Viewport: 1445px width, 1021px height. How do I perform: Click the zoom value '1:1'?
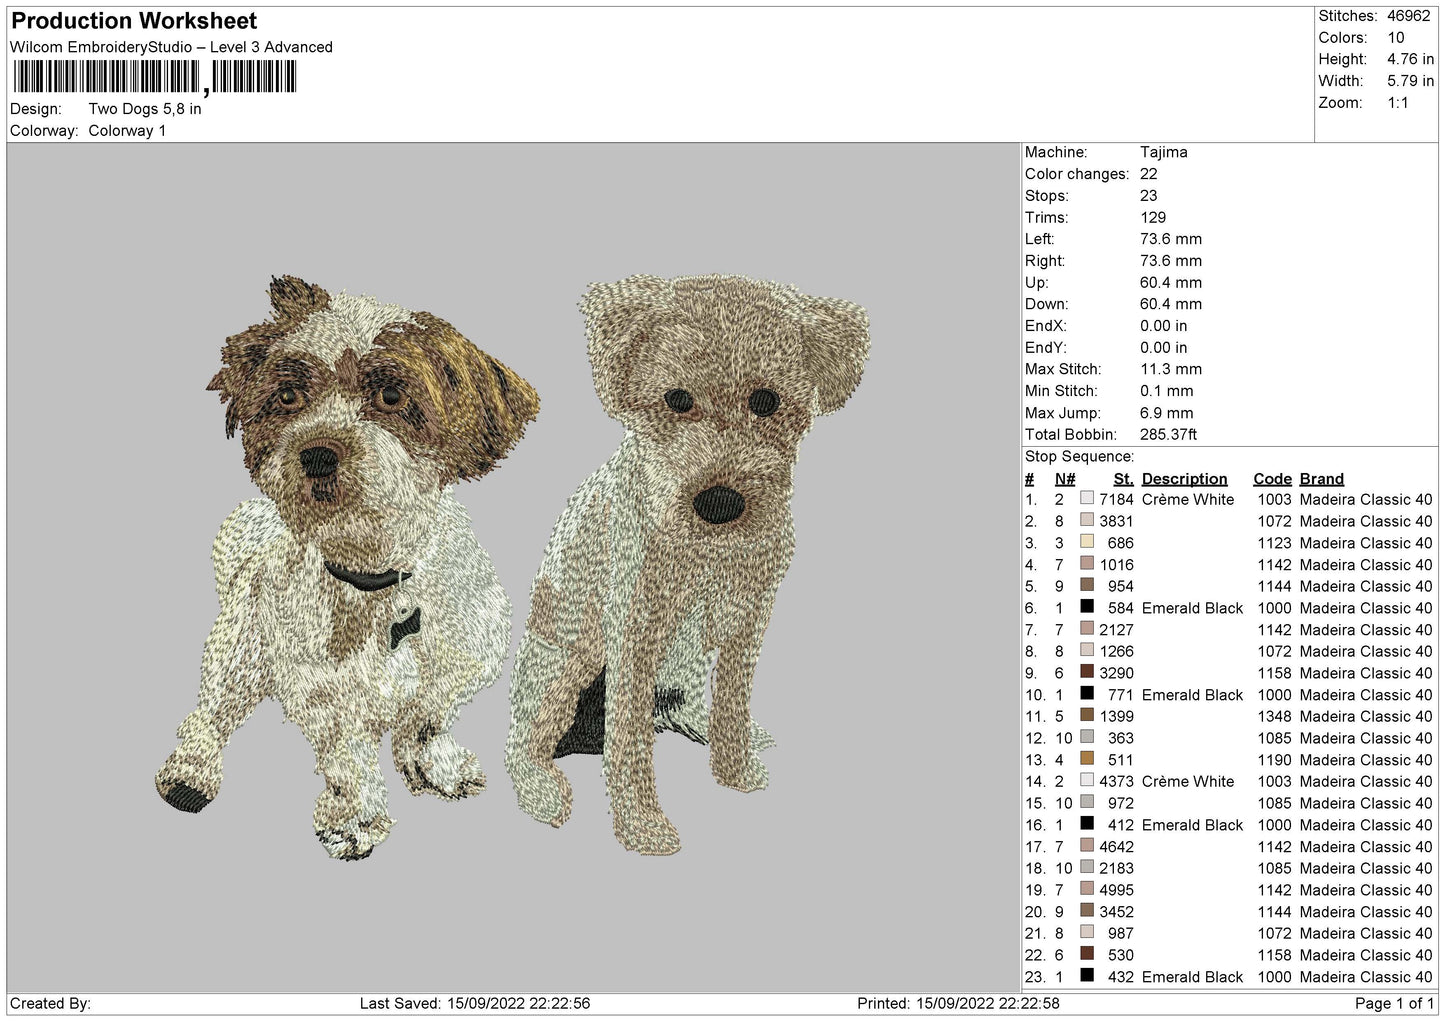1397,103
